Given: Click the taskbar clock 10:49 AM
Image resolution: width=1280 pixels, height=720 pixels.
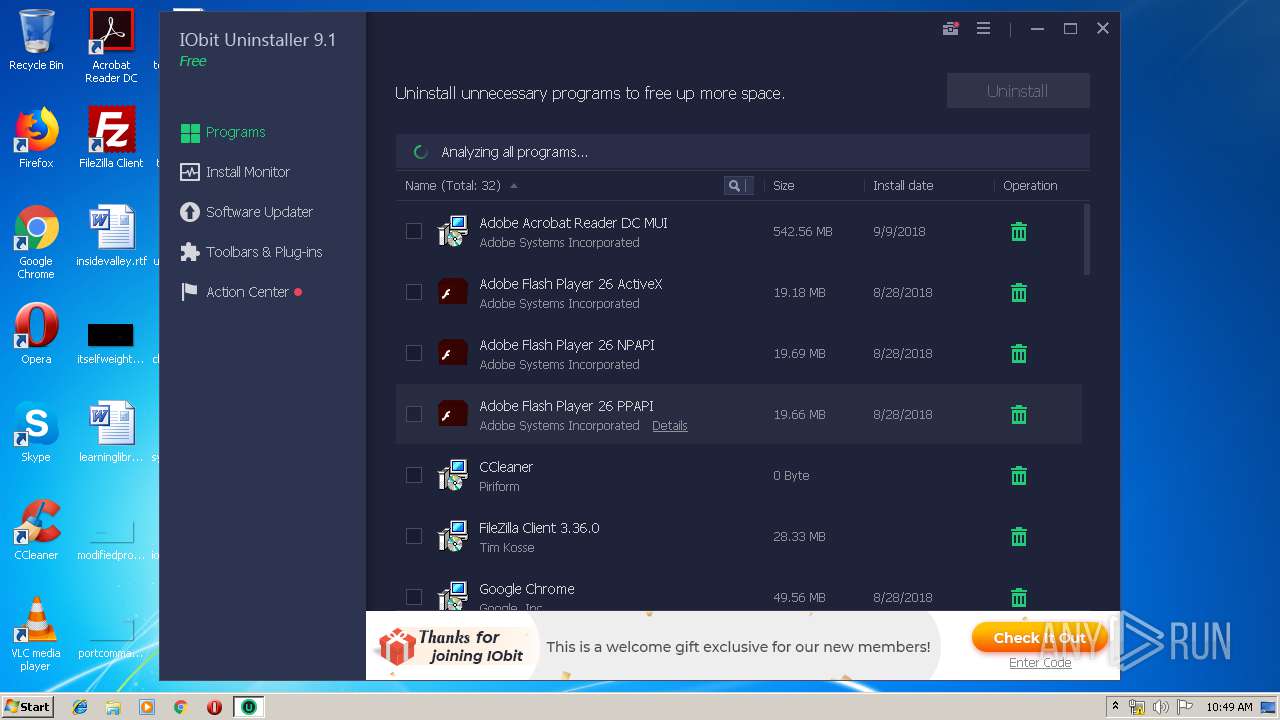Looking at the screenshot, I should point(1229,707).
